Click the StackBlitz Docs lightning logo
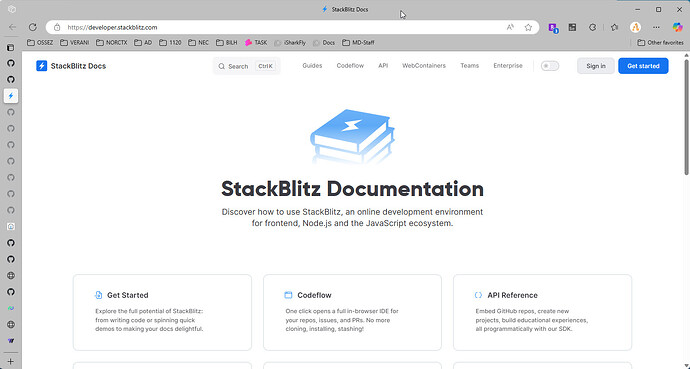Viewport: 690px width, 369px height. [41, 66]
